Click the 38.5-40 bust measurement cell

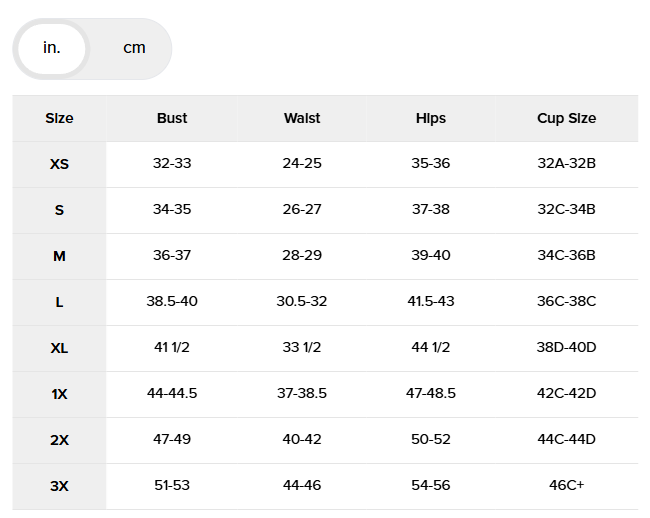[x=172, y=302]
